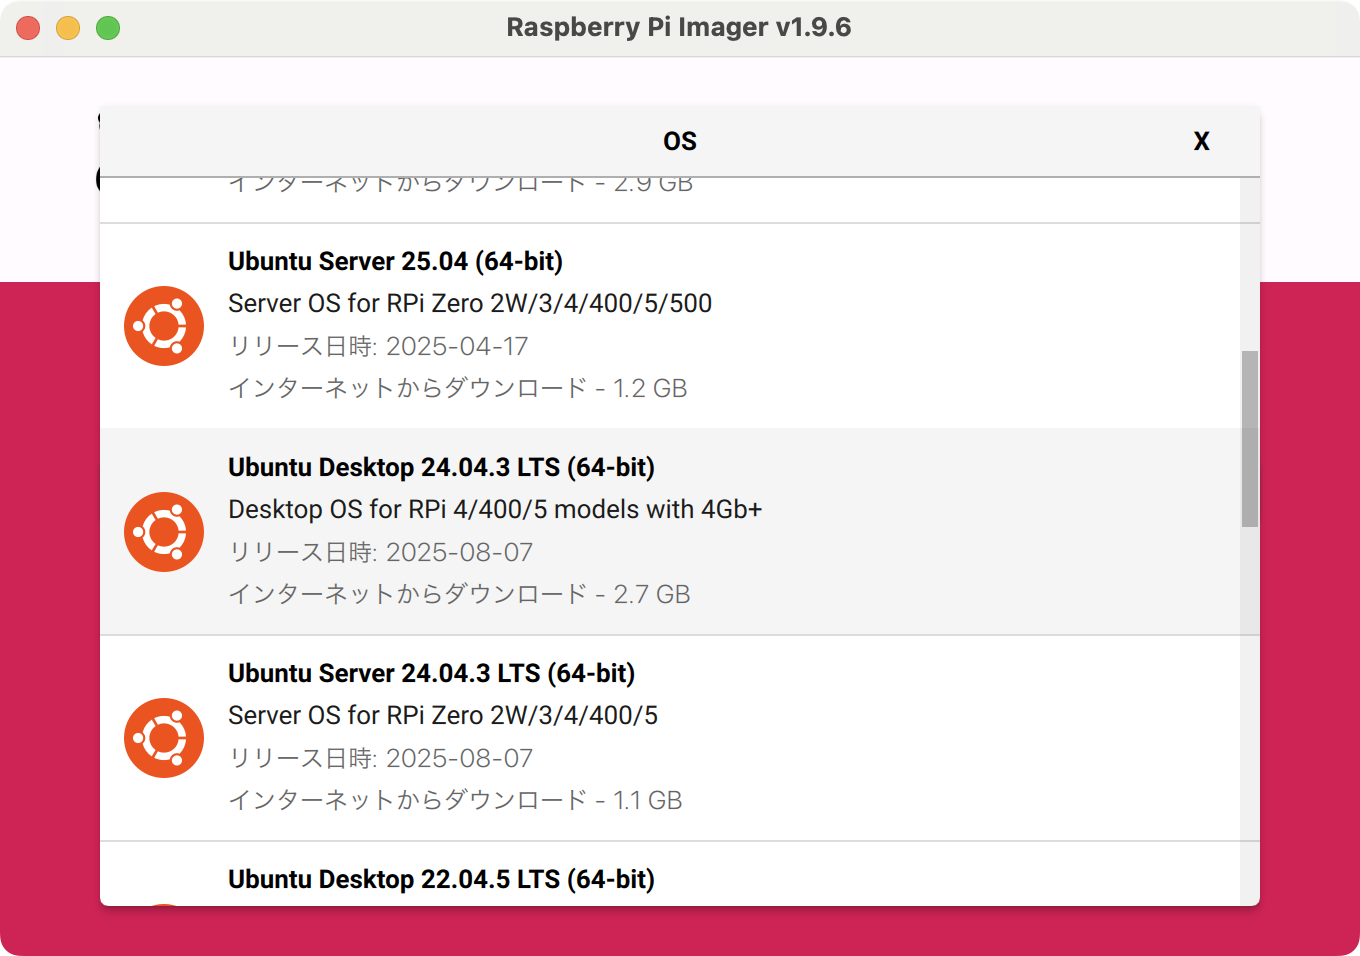Click the 2.7 GB download size line
This screenshot has width=1360, height=956.
pos(459,594)
